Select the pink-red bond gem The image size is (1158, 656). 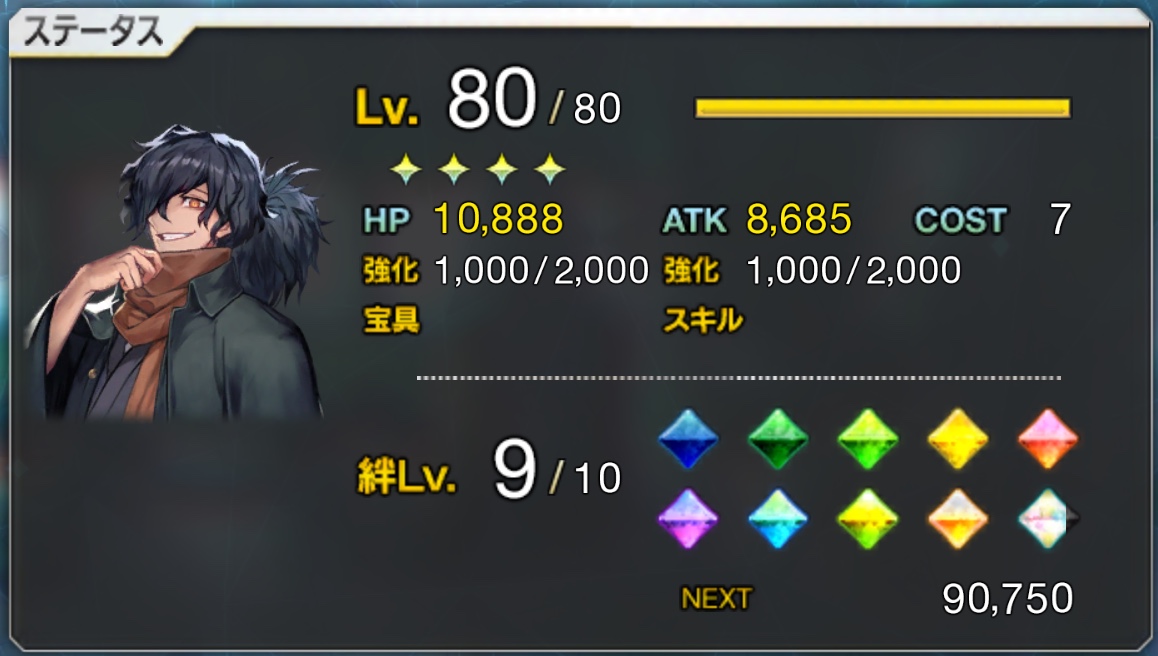point(1048,439)
